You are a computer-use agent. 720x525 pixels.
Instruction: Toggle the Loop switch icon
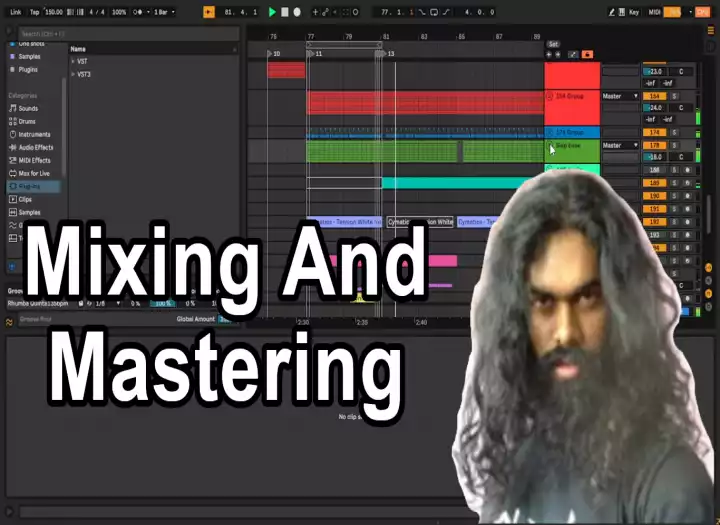[434, 12]
